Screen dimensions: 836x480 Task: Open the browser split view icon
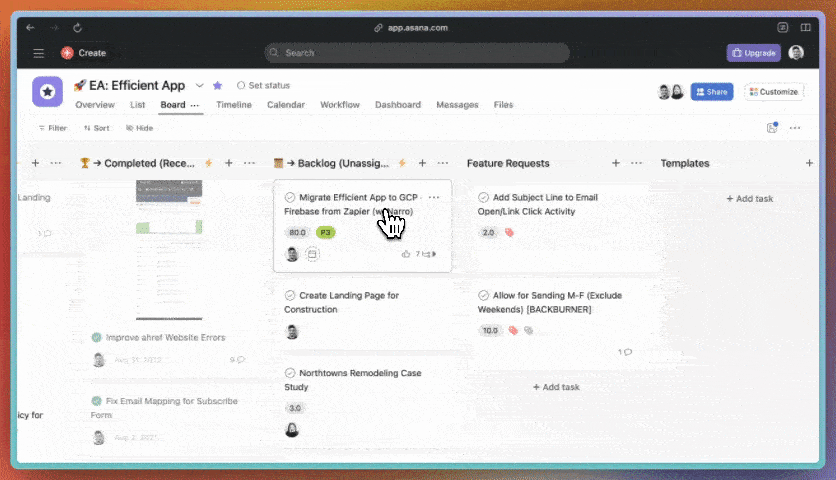point(806,28)
